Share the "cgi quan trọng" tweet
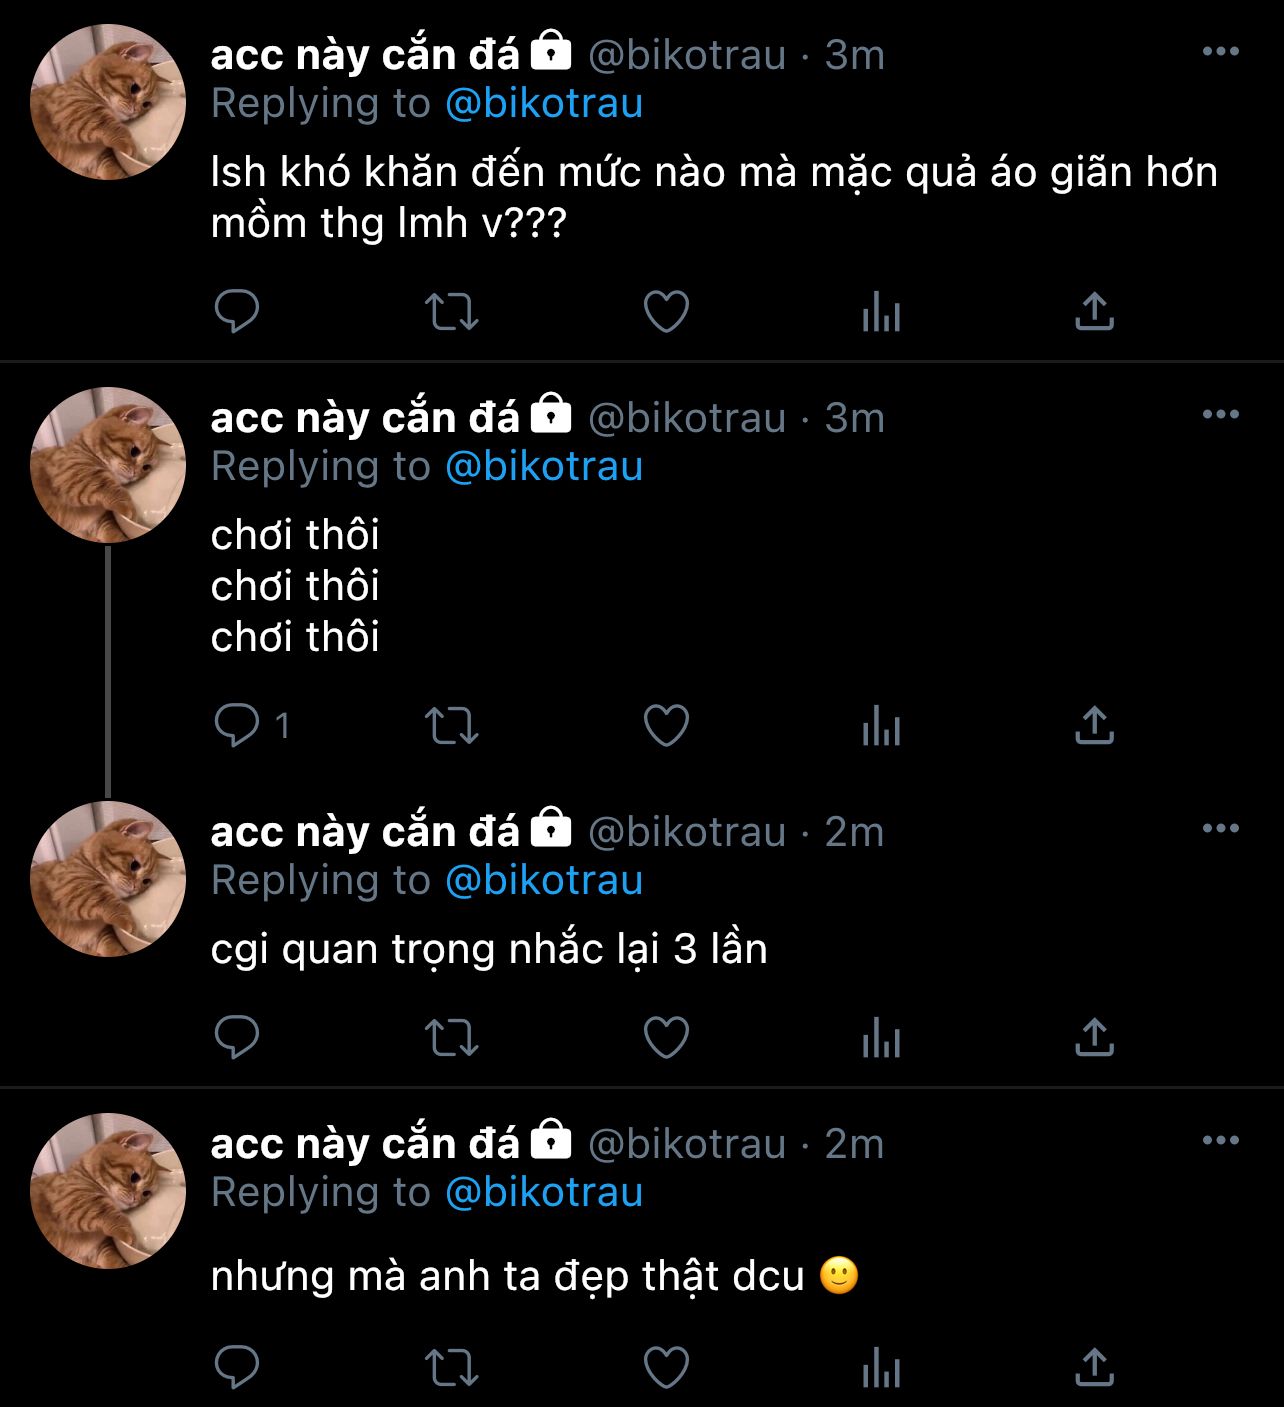This screenshot has height=1407, width=1284. click(1094, 1038)
